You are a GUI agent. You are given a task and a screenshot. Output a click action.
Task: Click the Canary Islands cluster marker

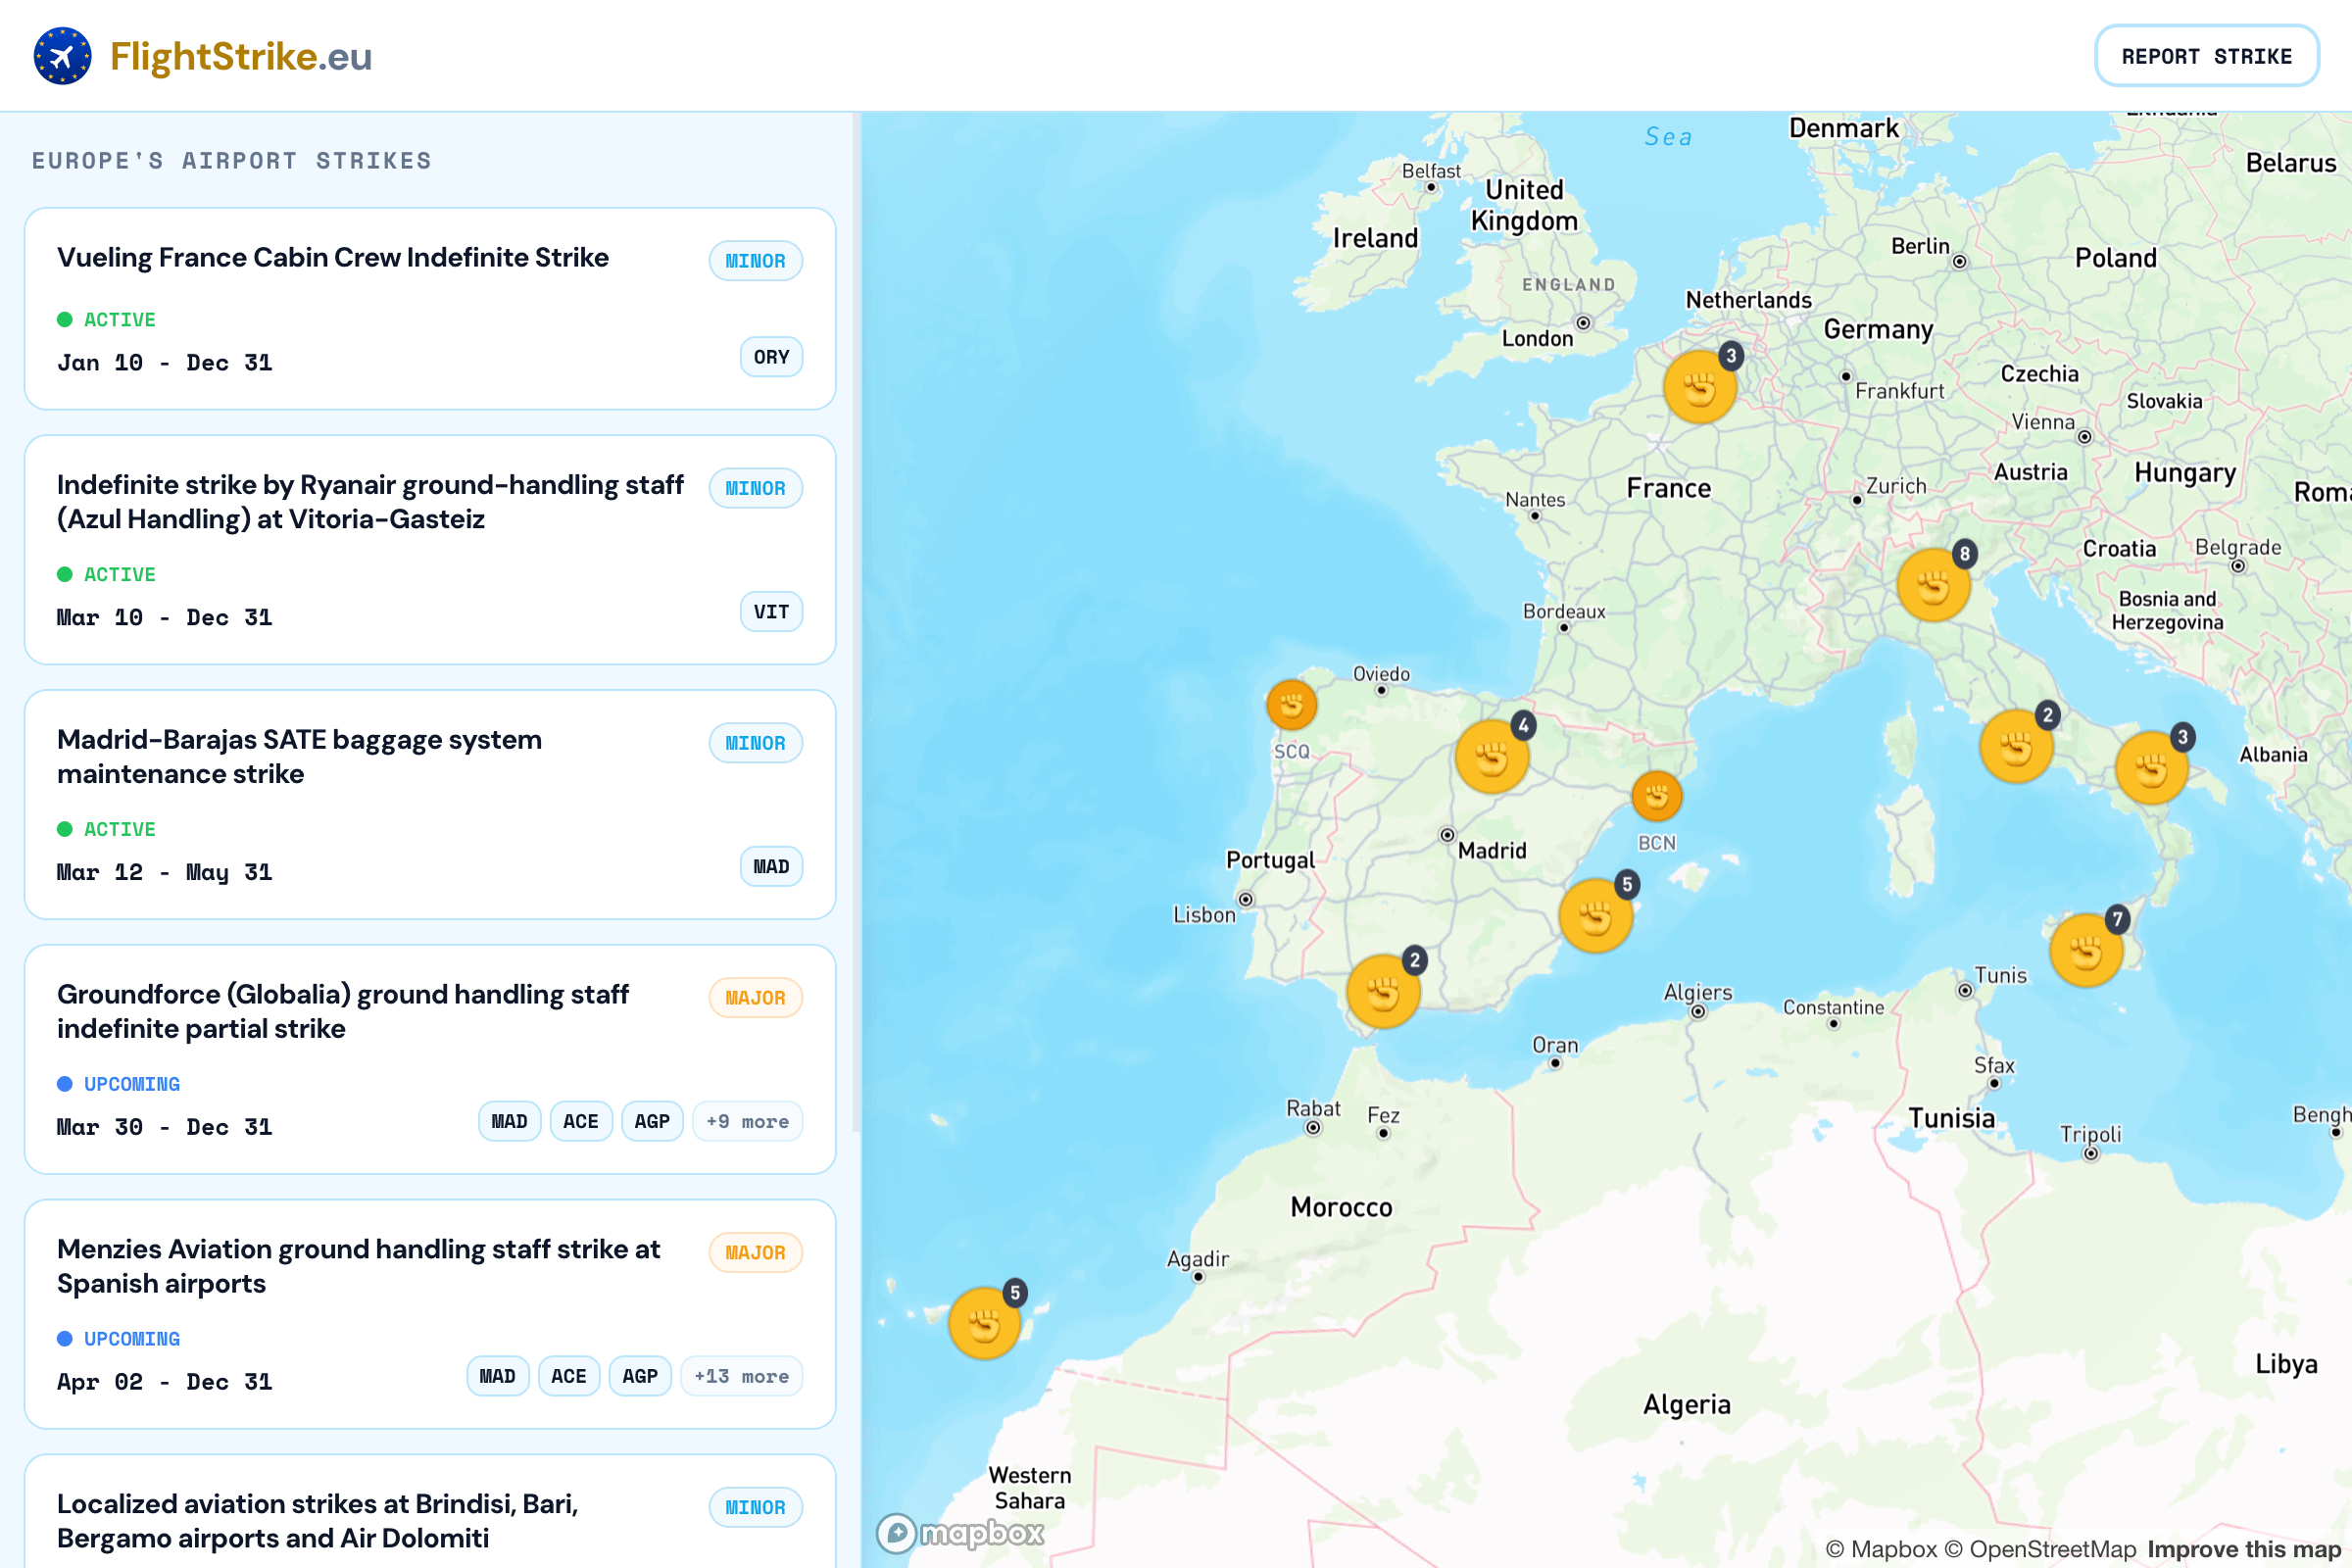pos(984,1324)
